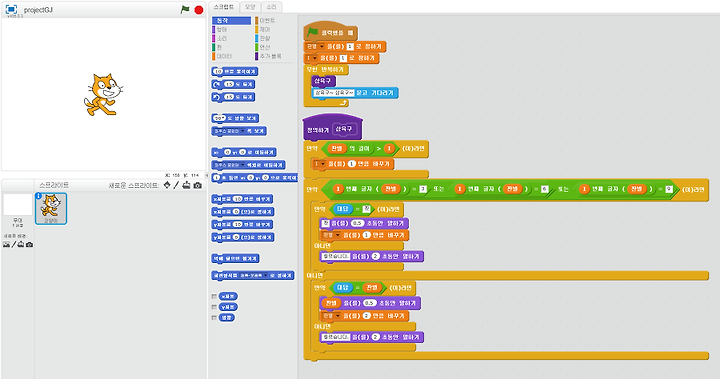Select the stage backdrop thumbnail
Screen dimensions: 720x379
pyautogui.click(x=17, y=204)
